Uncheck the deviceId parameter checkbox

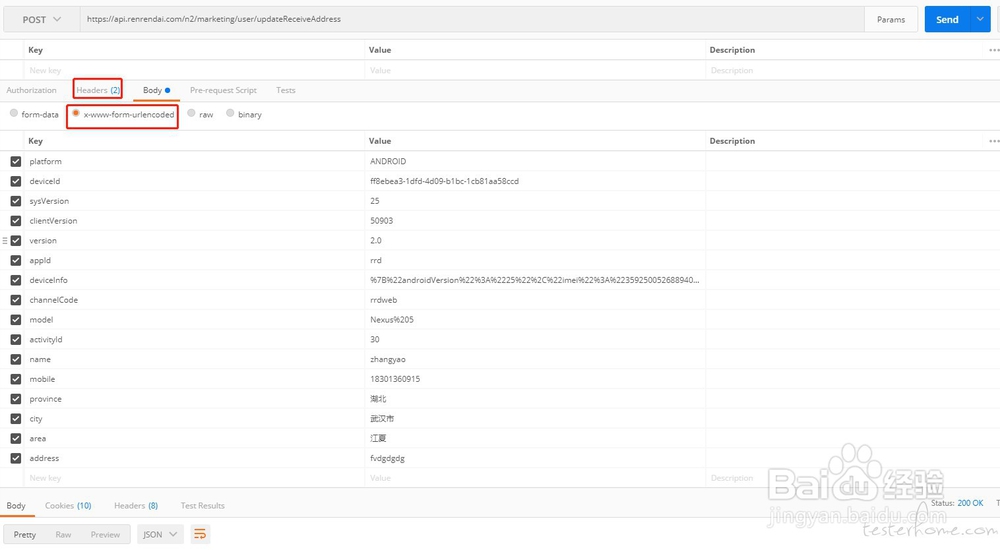[16, 181]
